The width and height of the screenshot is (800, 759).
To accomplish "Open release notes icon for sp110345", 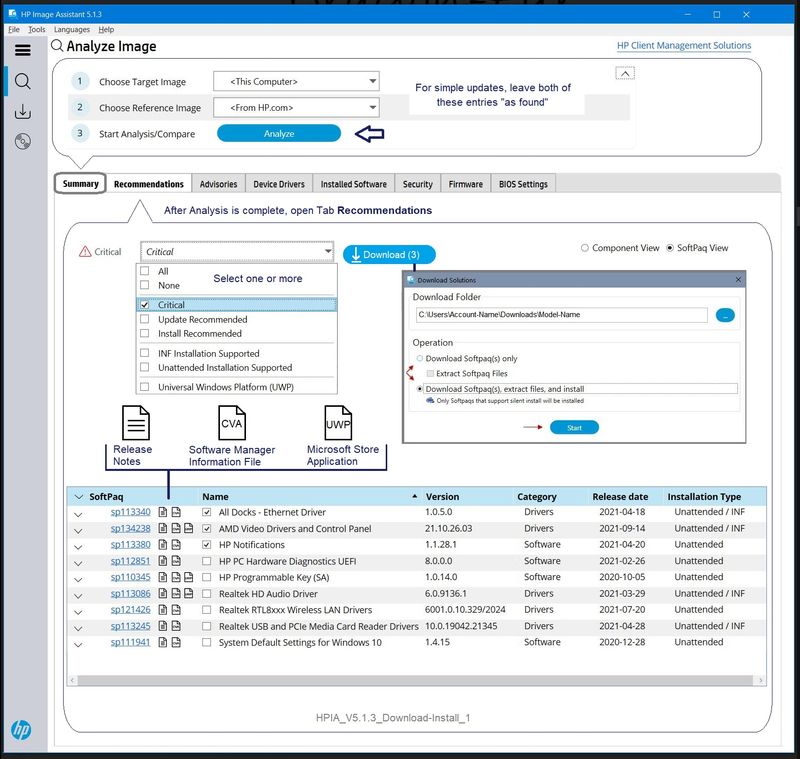I will [163, 577].
